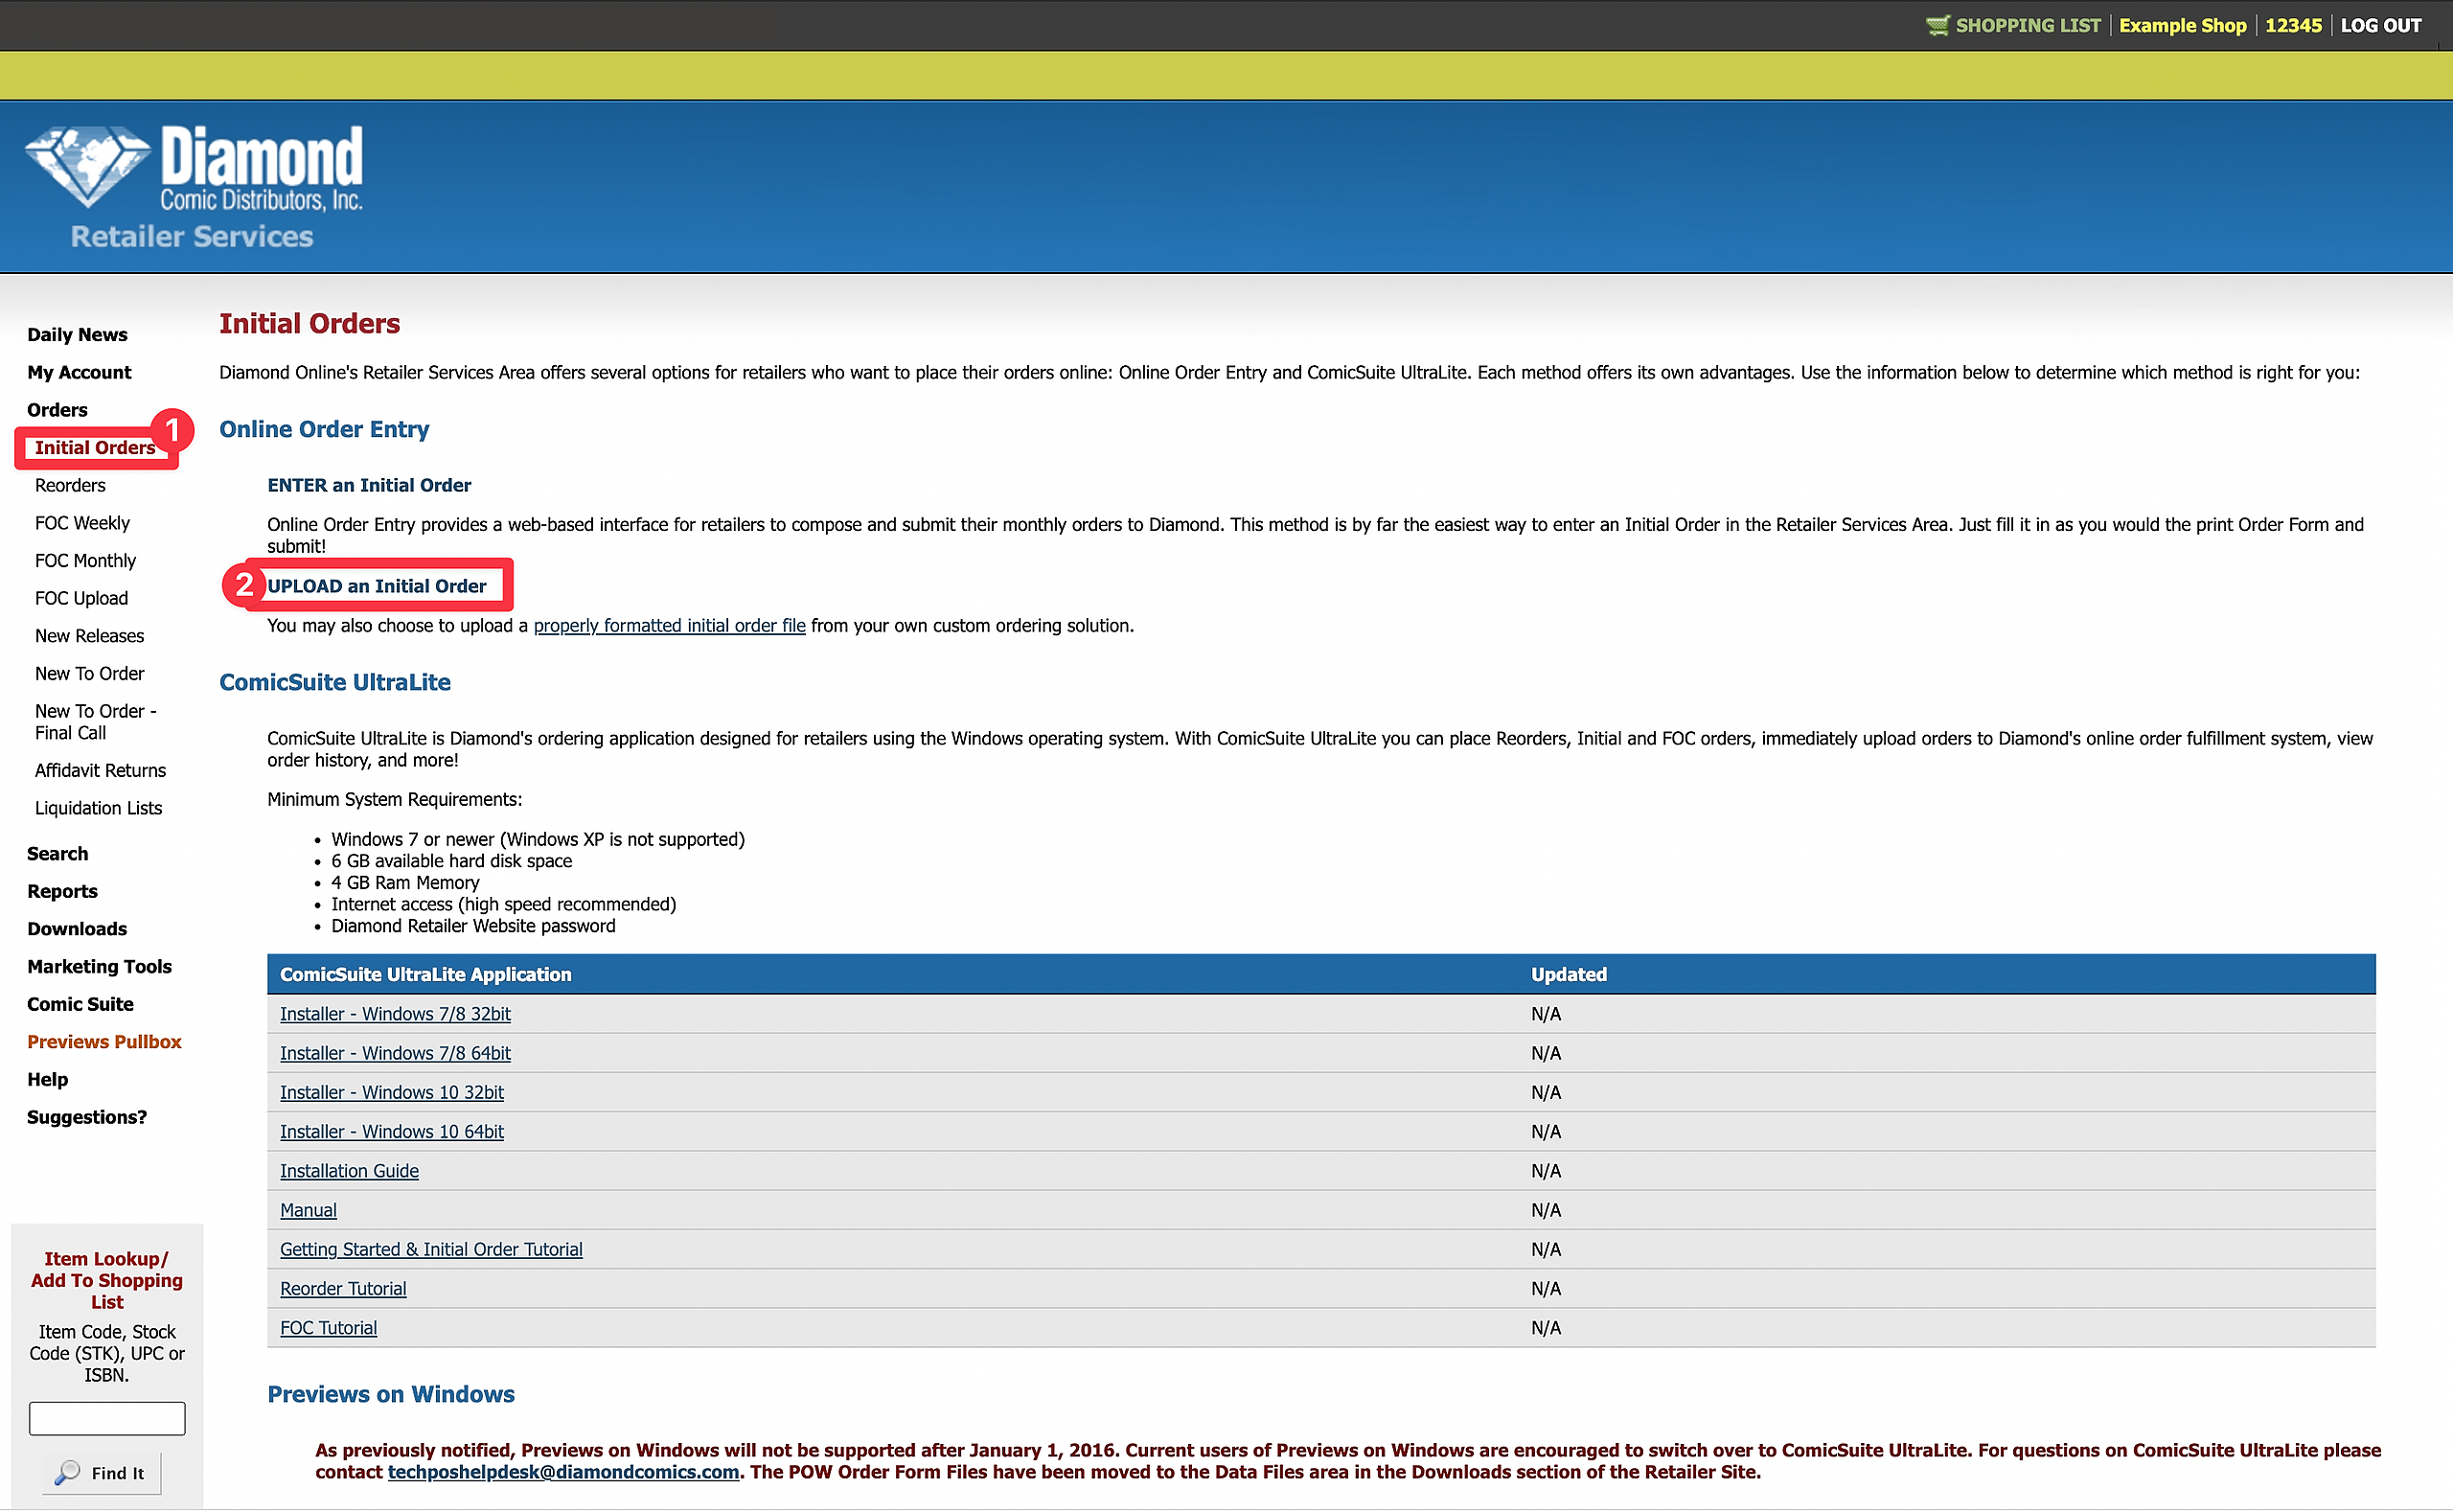Open New To Order
This screenshot has width=2453, height=1512.
(x=89, y=673)
